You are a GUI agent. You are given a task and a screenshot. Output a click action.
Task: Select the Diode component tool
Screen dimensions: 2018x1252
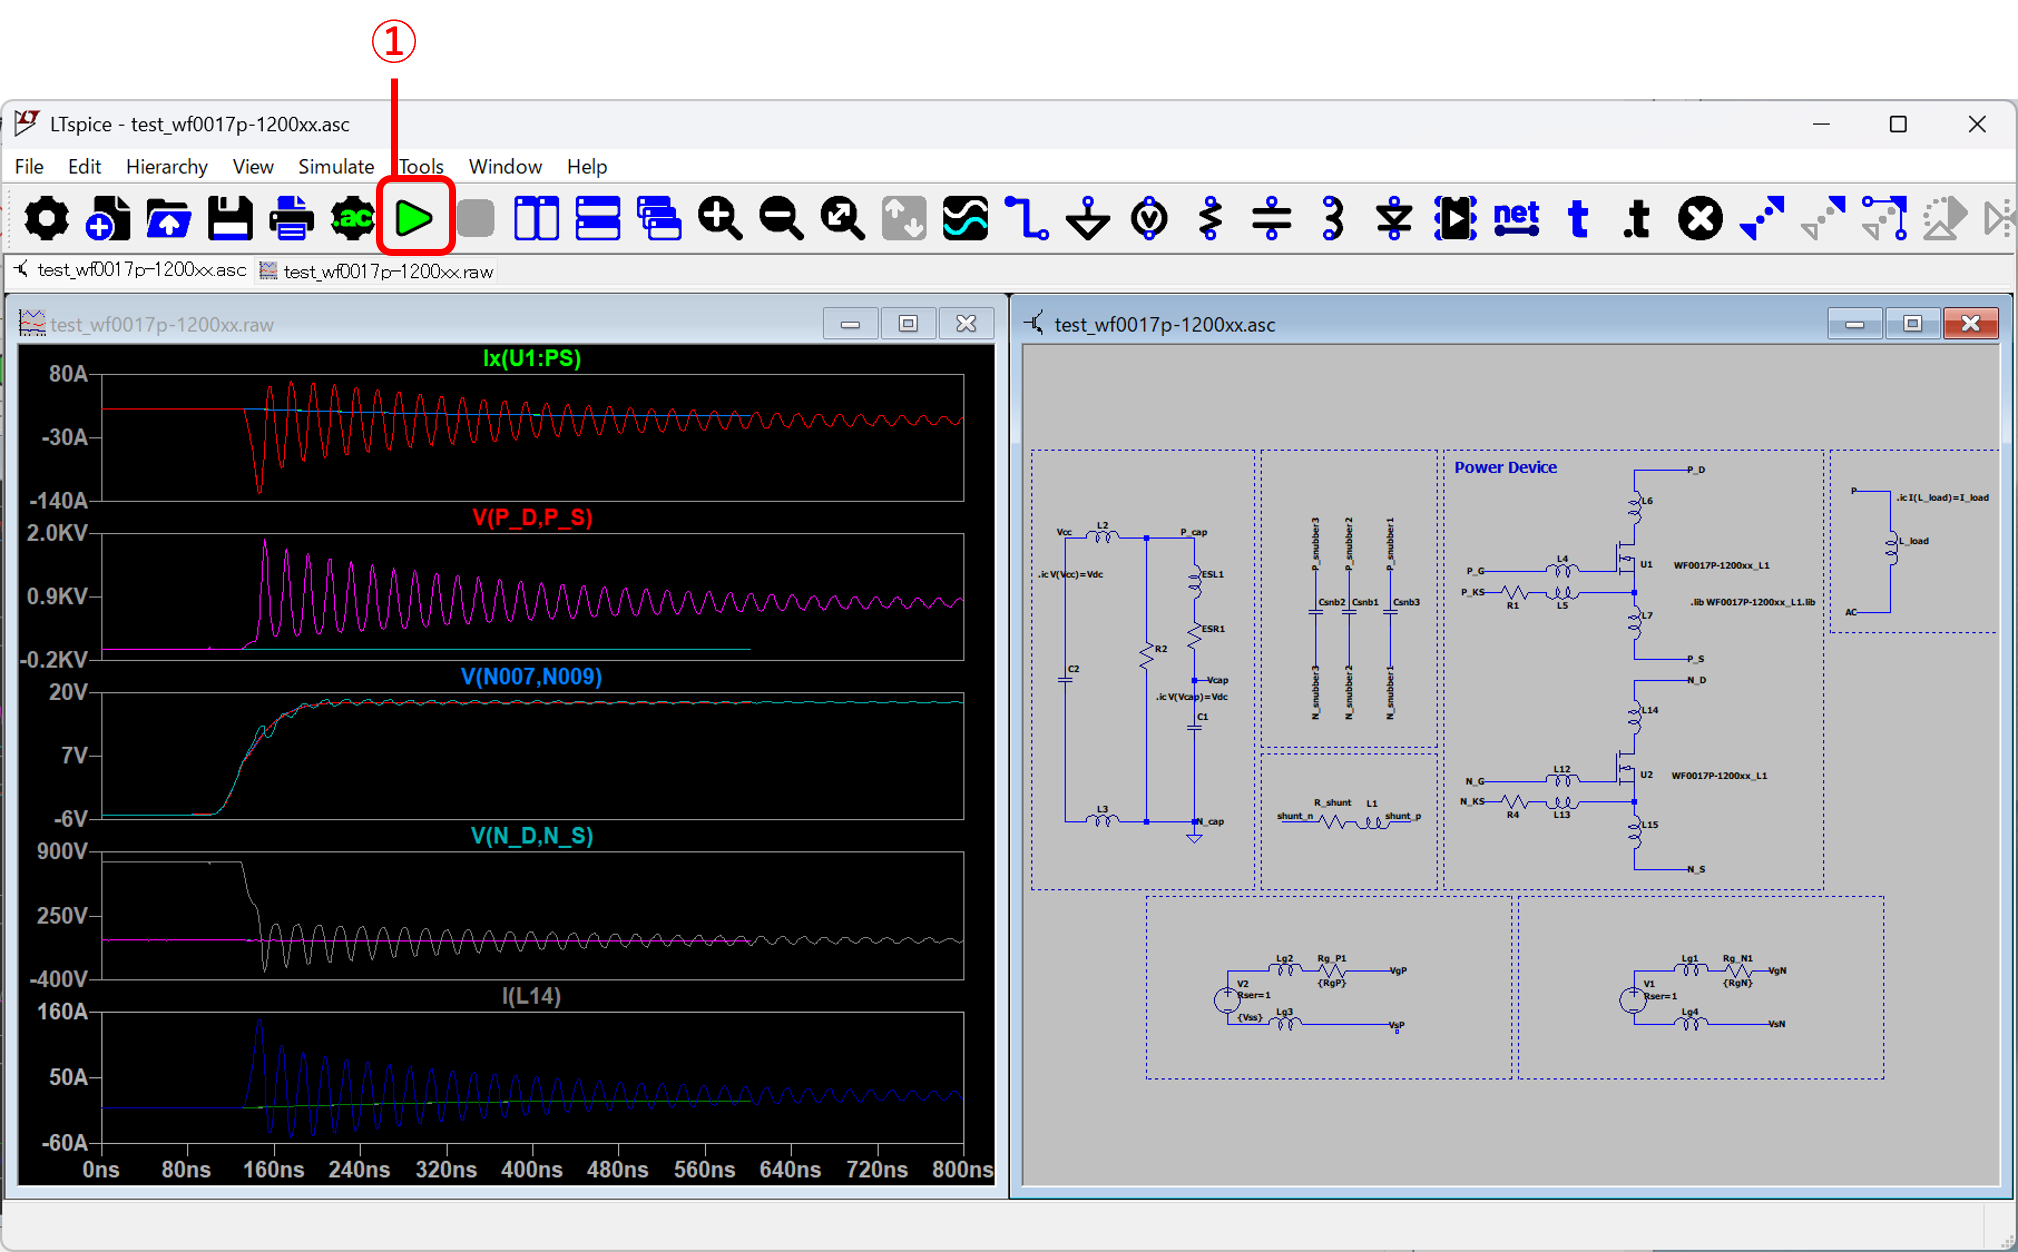click(x=1393, y=218)
